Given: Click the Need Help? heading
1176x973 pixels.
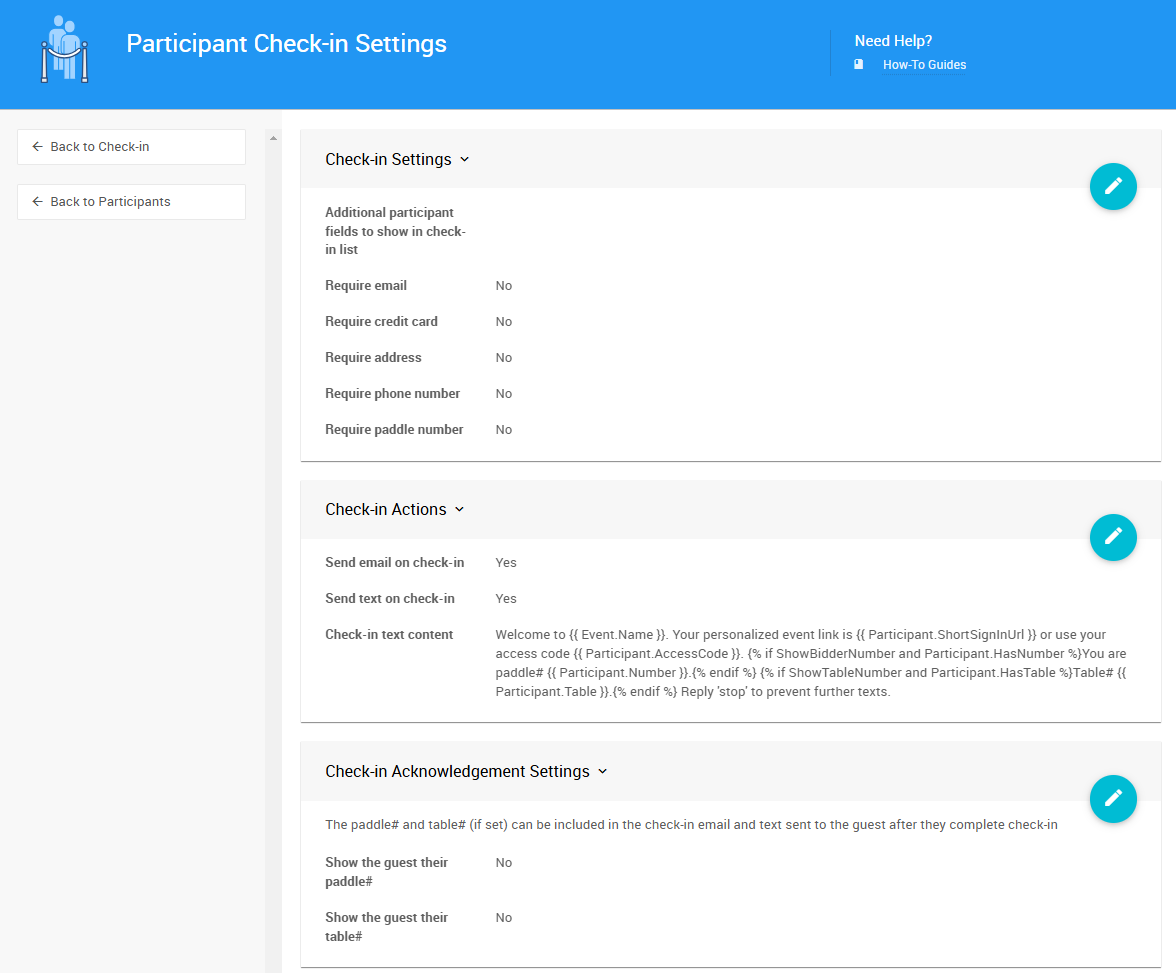Looking at the screenshot, I should (893, 41).
